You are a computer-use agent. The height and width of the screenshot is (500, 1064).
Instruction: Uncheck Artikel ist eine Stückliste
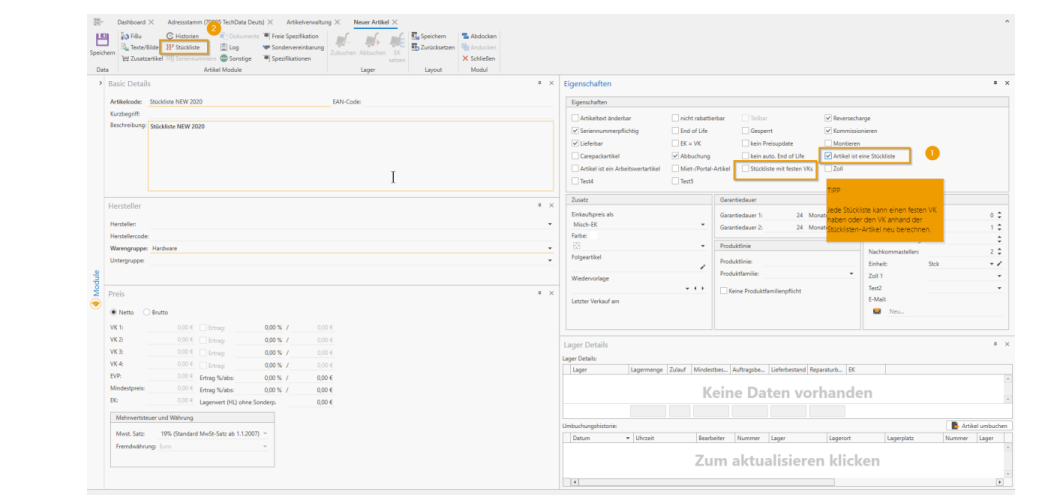click(827, 157)
